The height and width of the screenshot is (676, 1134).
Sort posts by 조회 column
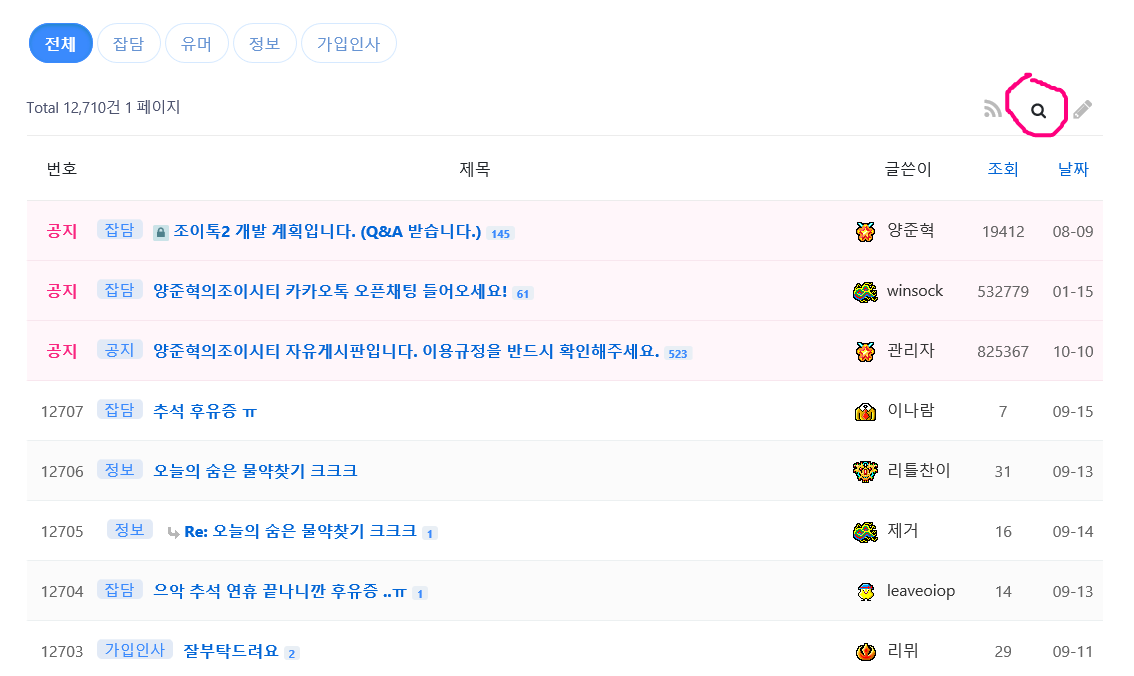coord(1002,169)
